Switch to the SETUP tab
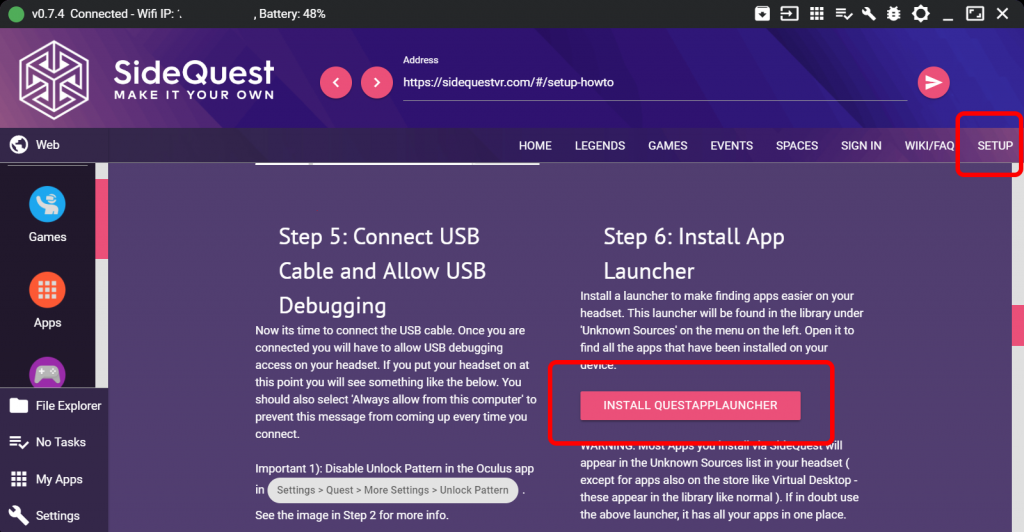This screenshot has width=1024, height=532. (x=995, y=146)
